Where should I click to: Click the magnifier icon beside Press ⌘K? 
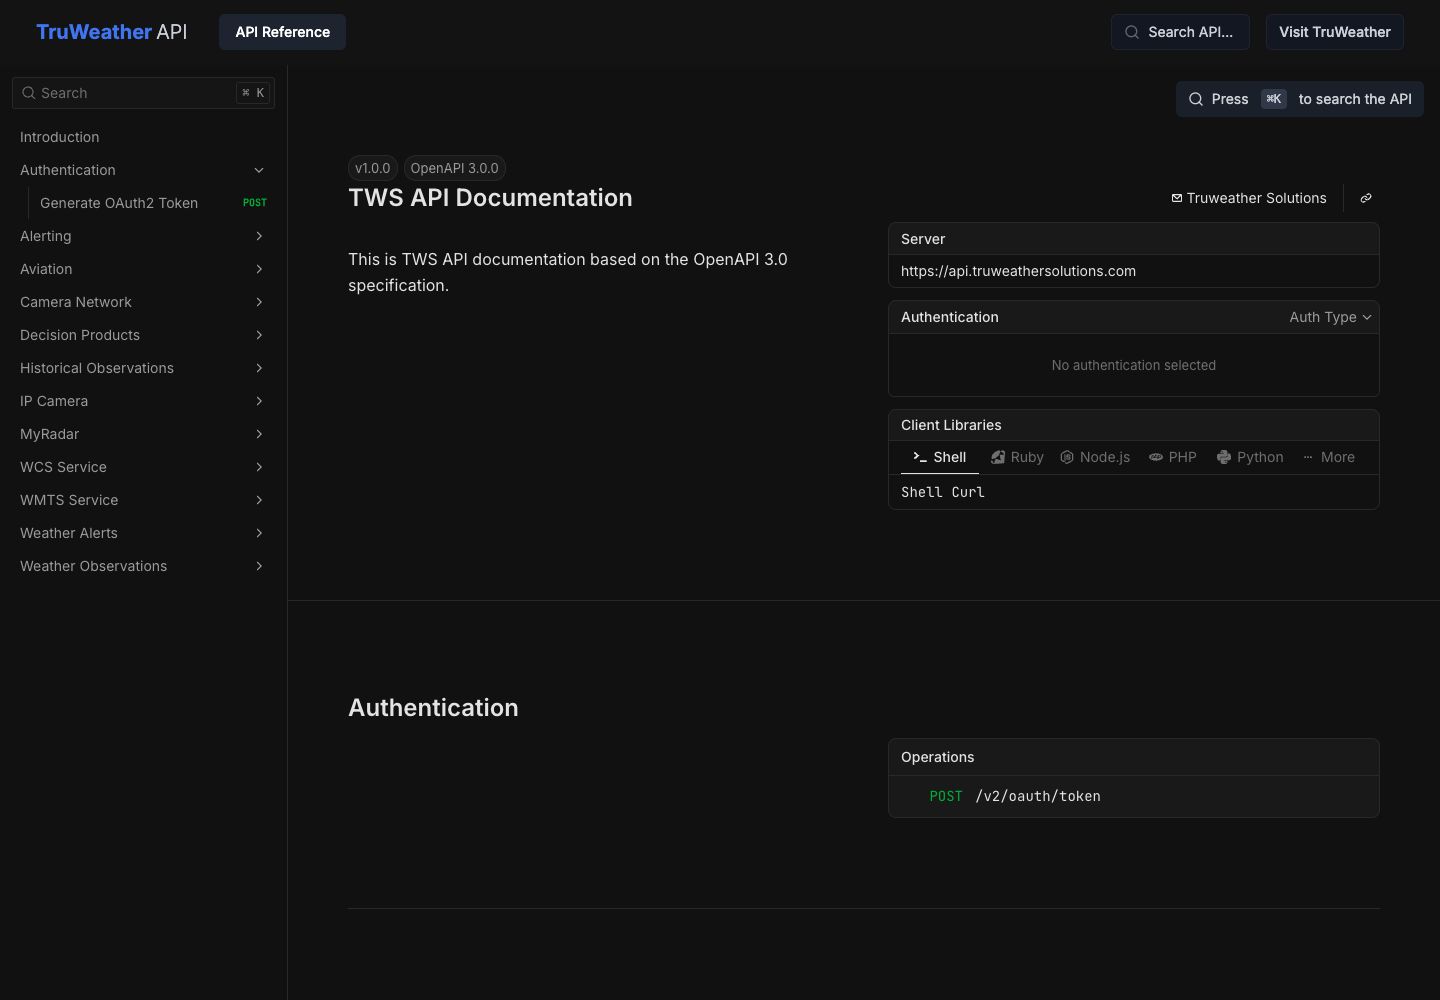click(1196, 99)
